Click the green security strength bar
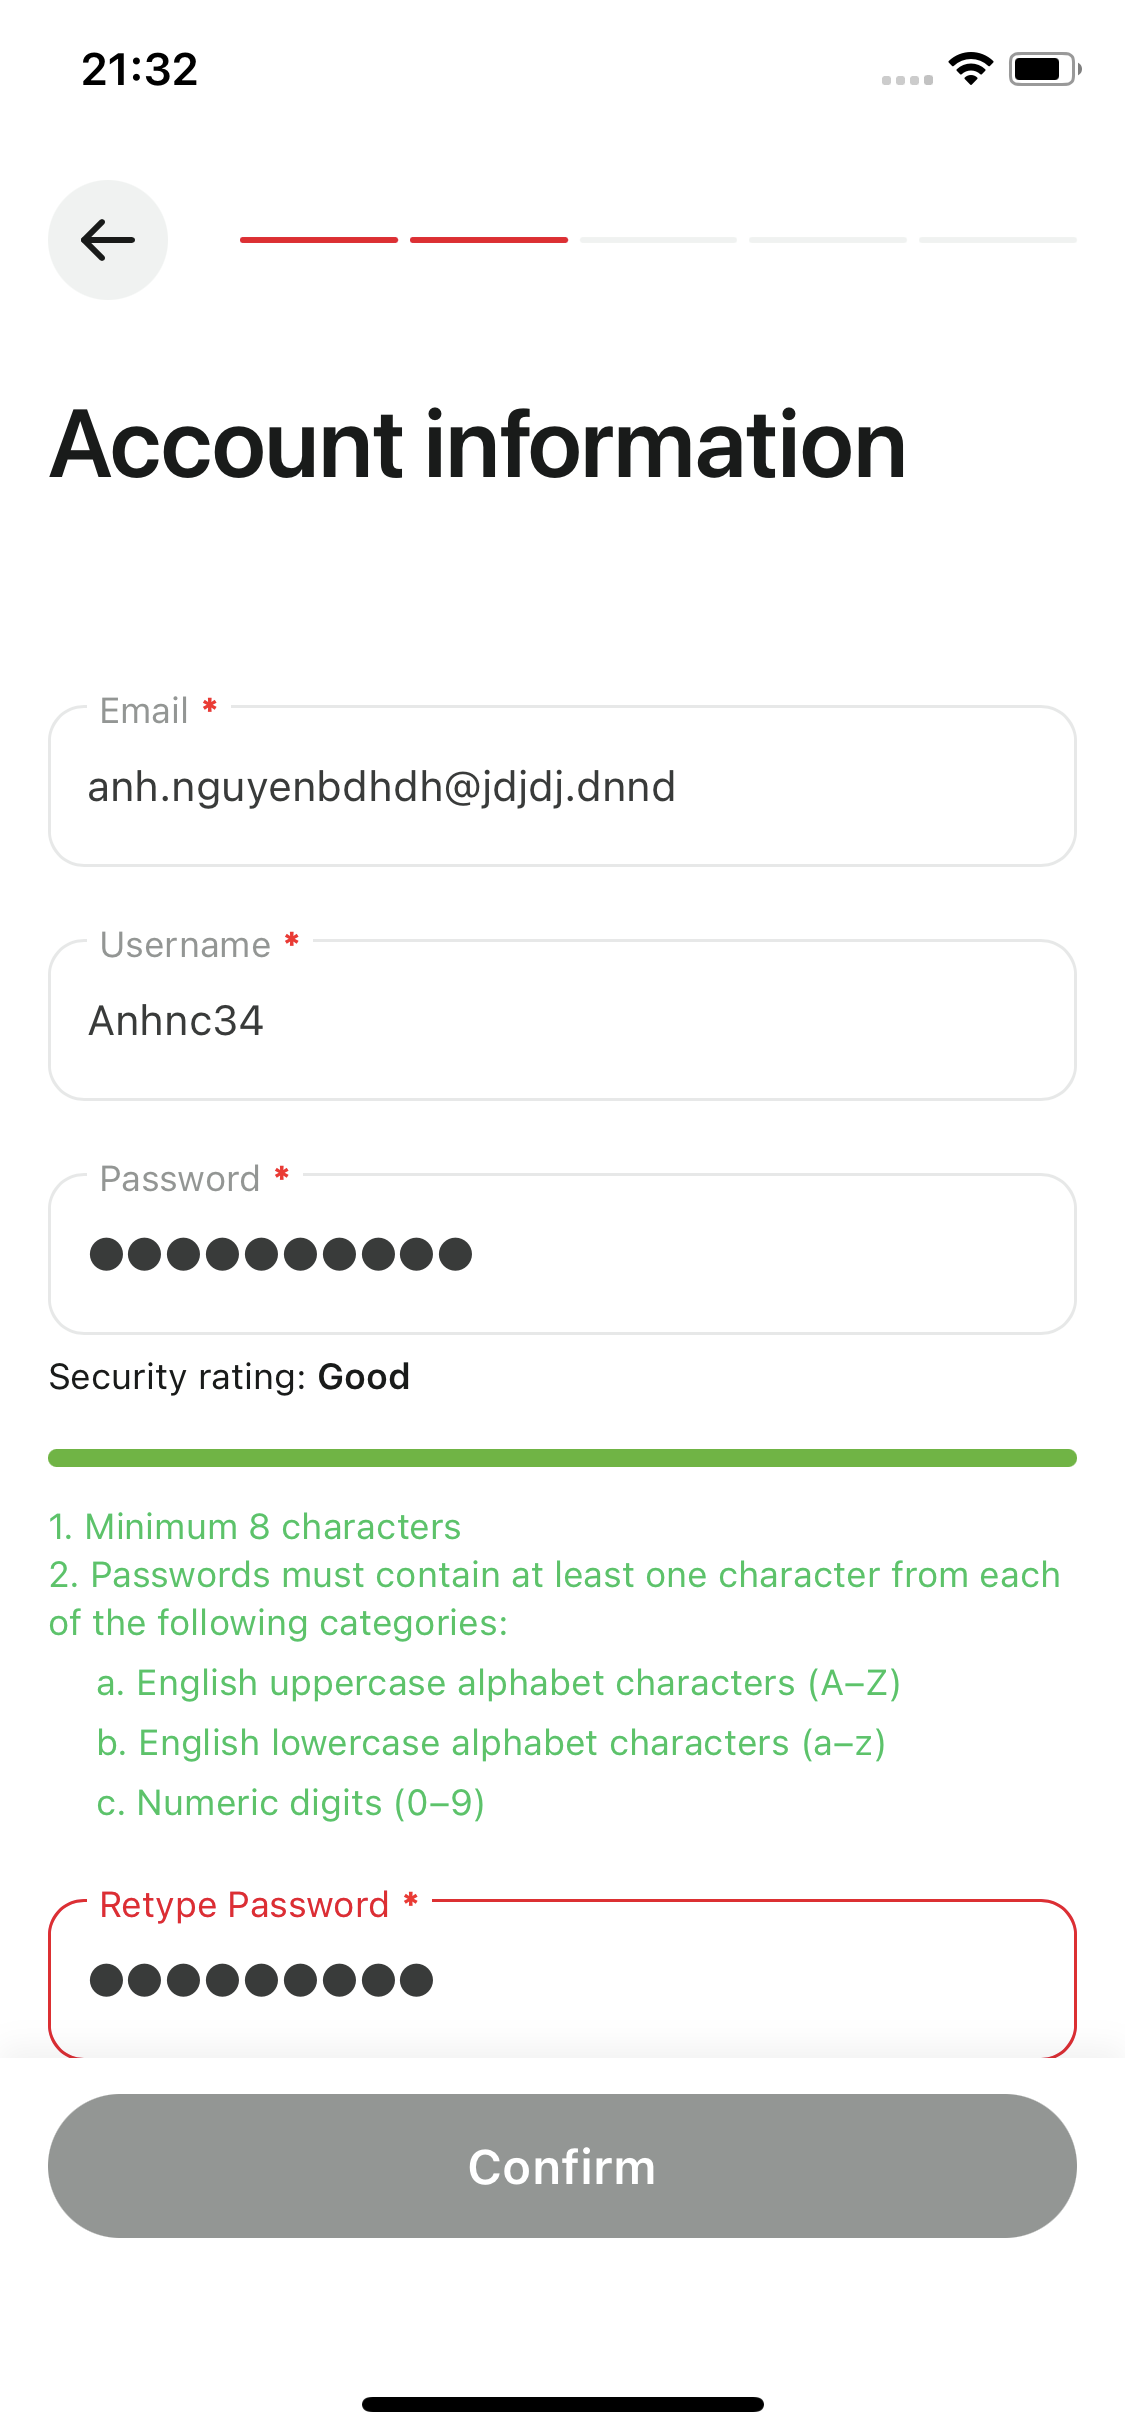Viewport: 1125px width, 2436px height. pos(562,1458)
